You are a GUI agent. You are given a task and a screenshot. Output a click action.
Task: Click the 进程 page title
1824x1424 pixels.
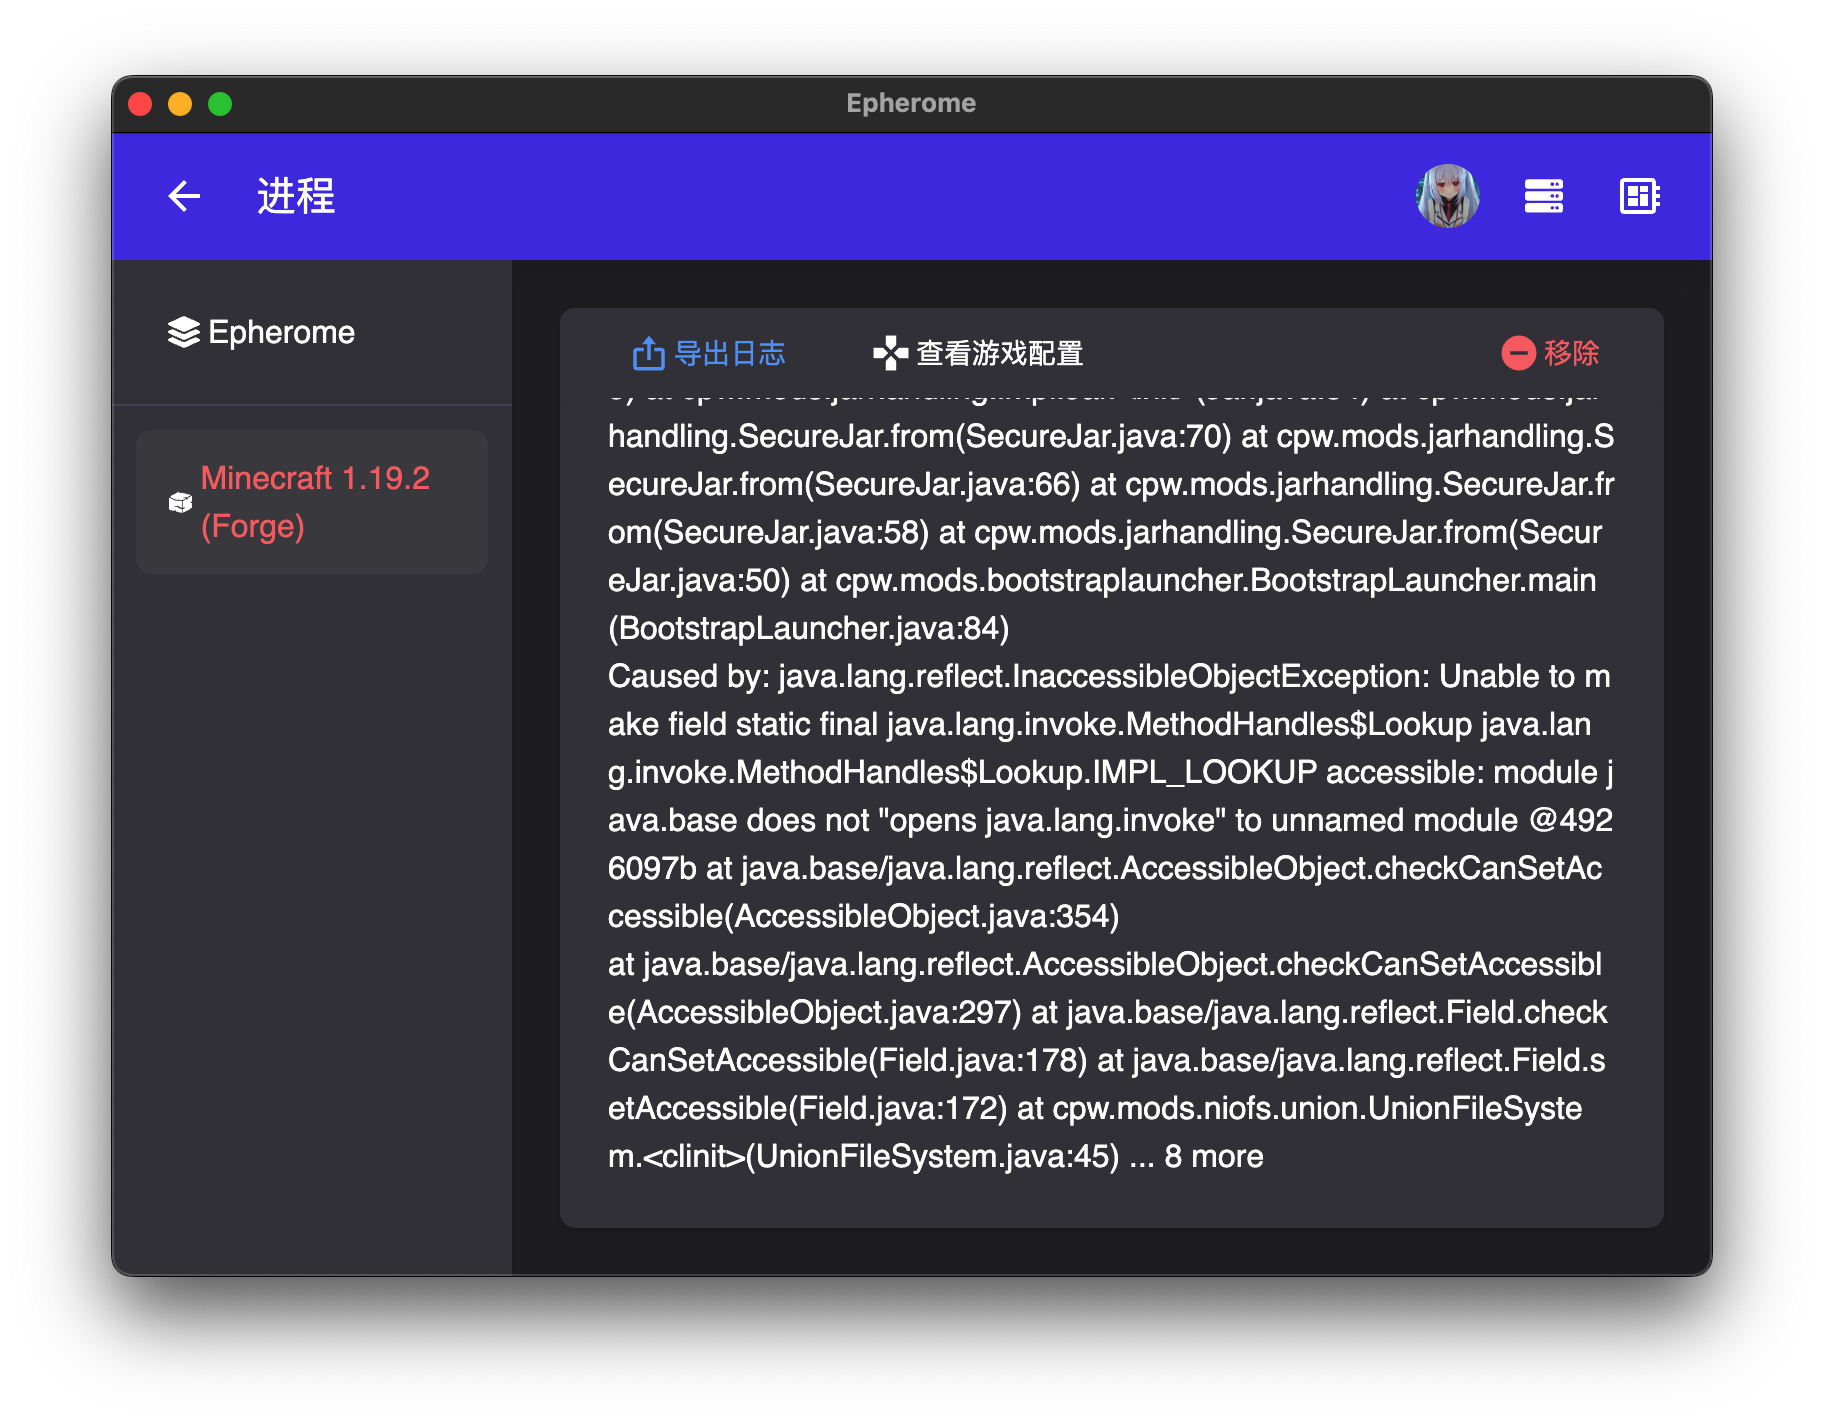click(295, 196)
